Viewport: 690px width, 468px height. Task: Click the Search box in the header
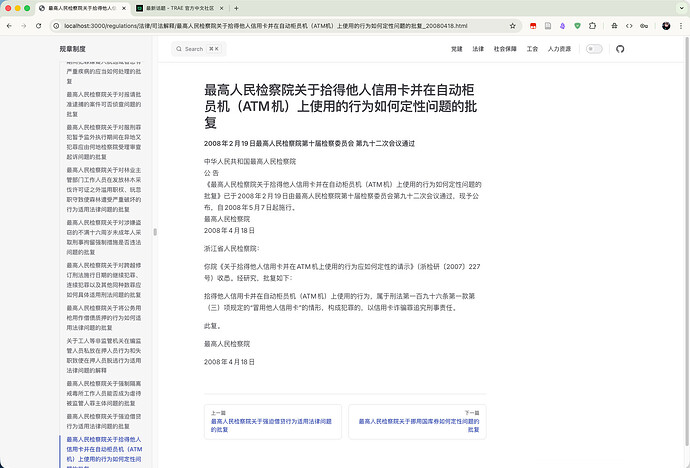199,48
